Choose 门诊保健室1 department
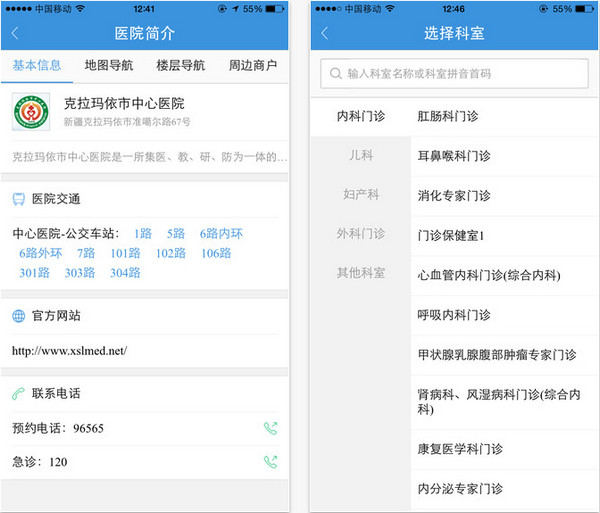Image resolution: width=600 pixels, height=513 pixels. click(x=504, y=236)
